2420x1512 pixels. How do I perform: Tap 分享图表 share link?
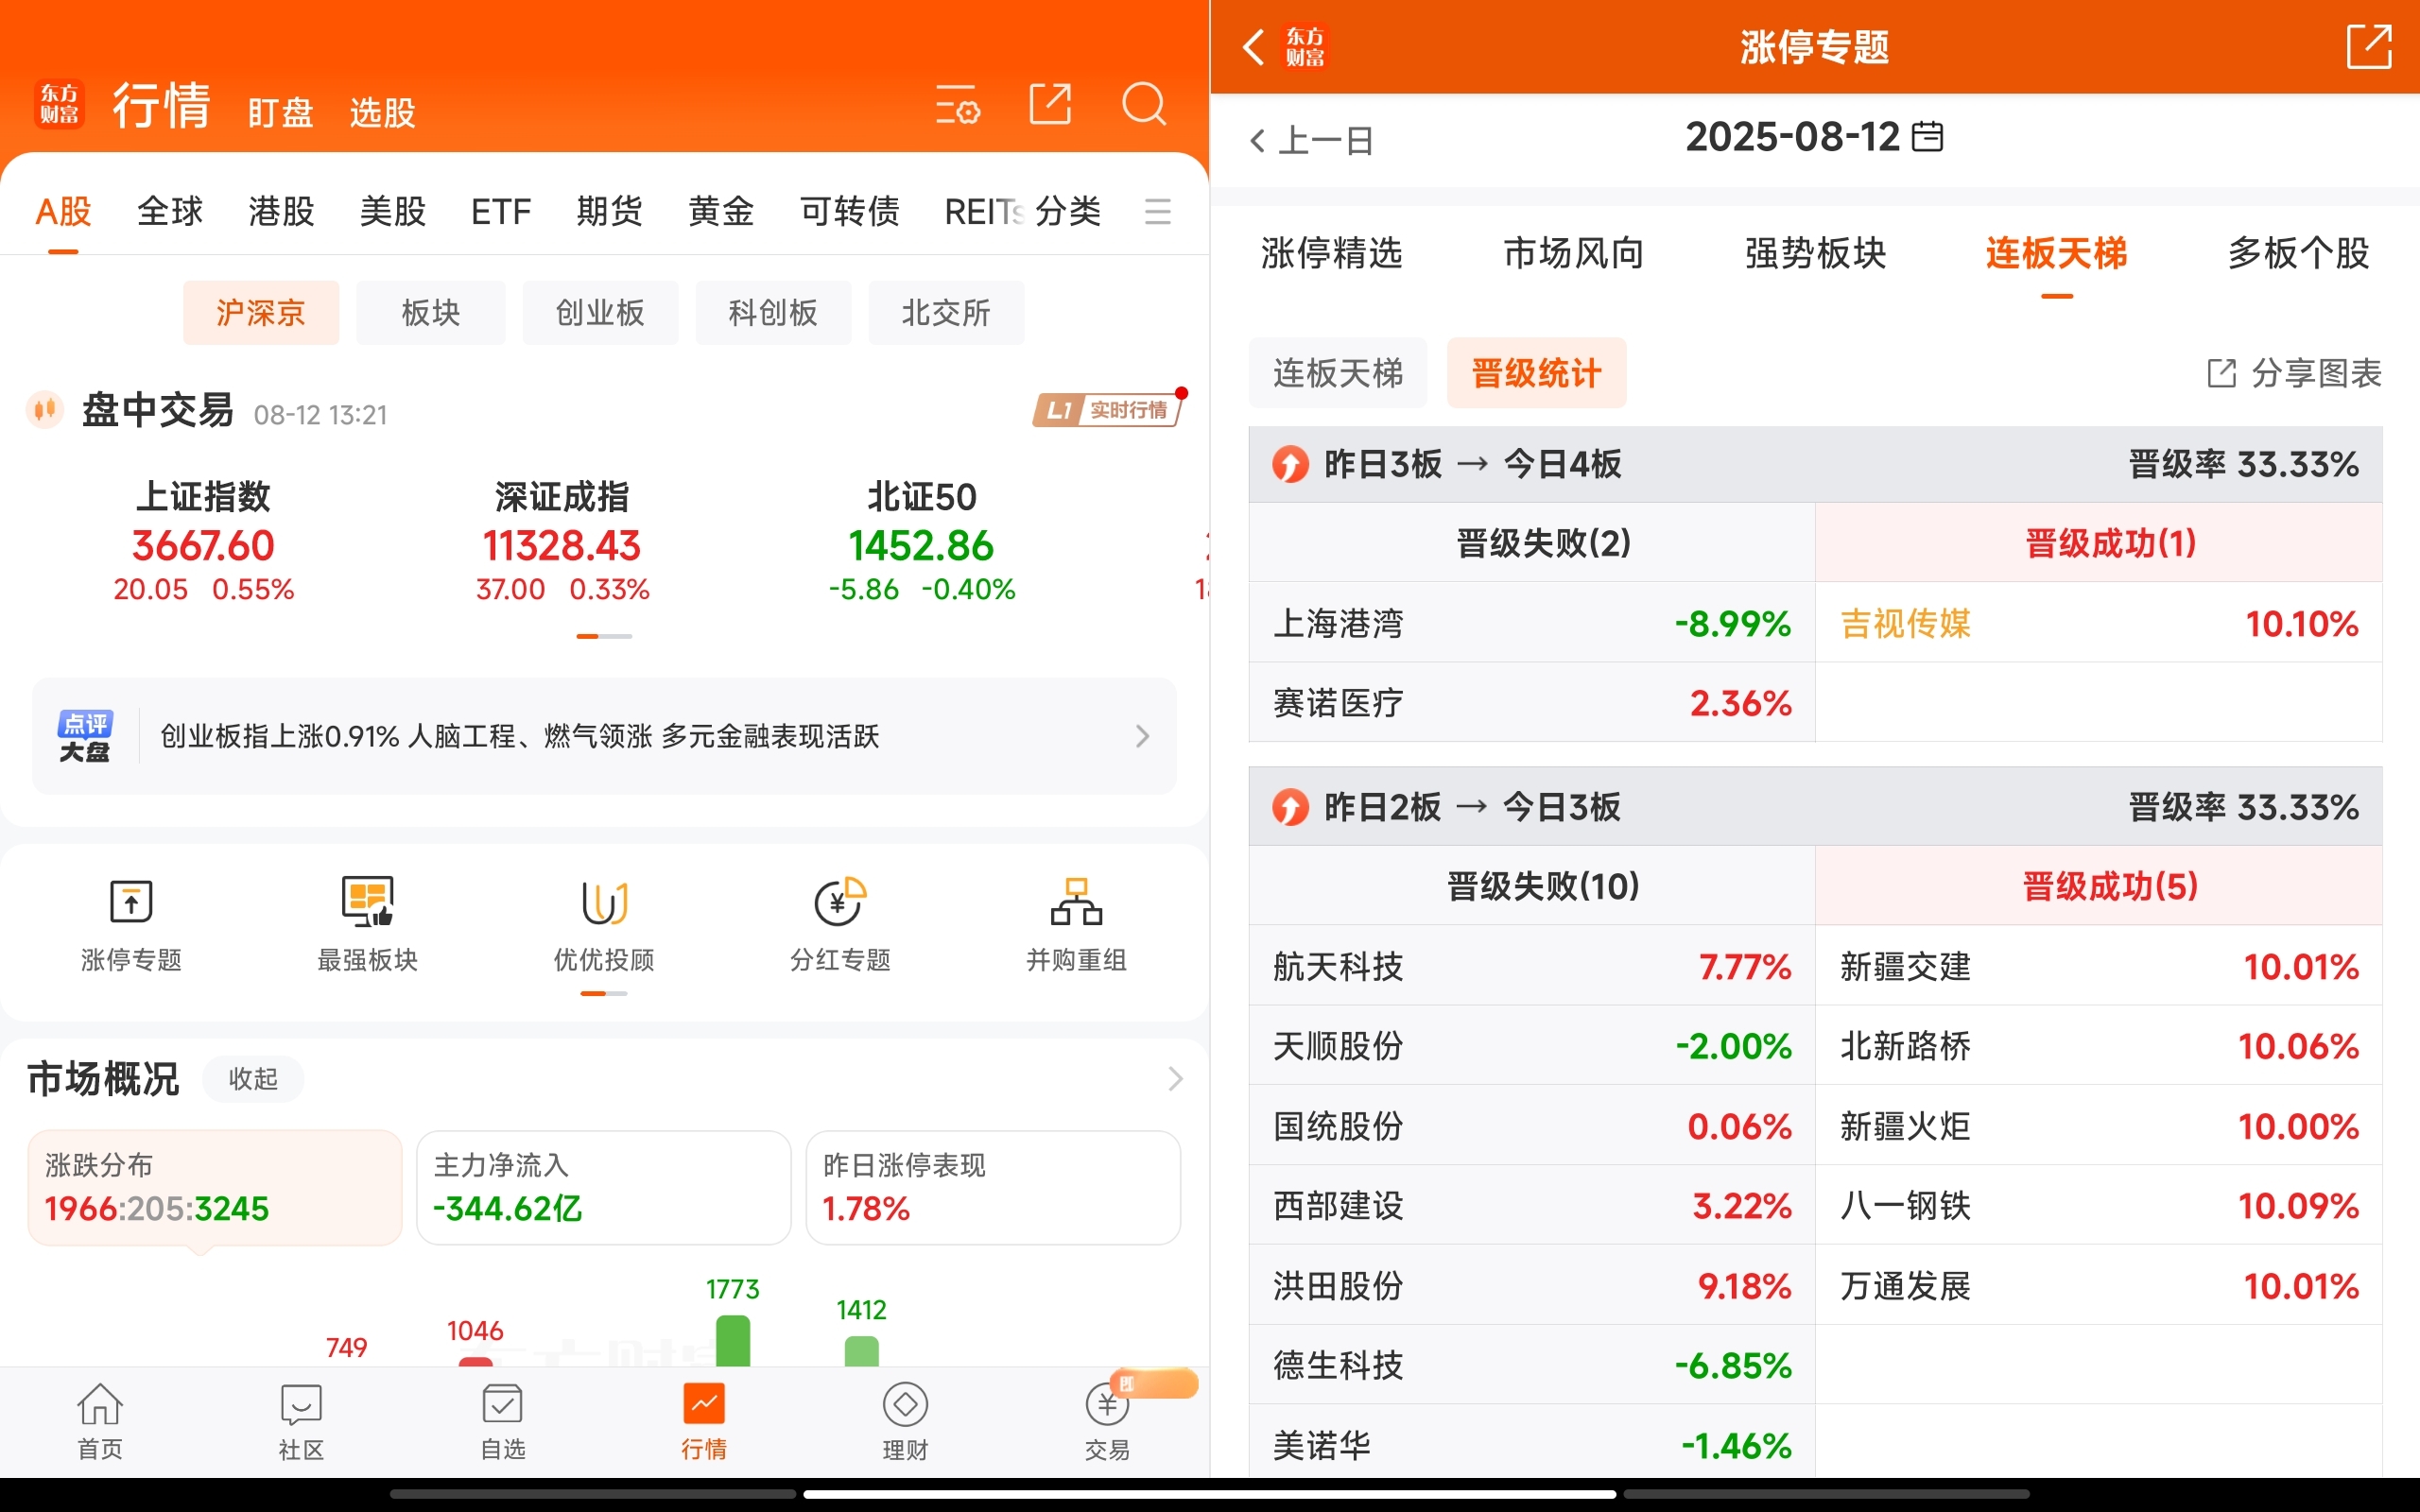click(x=2294, y=374)
